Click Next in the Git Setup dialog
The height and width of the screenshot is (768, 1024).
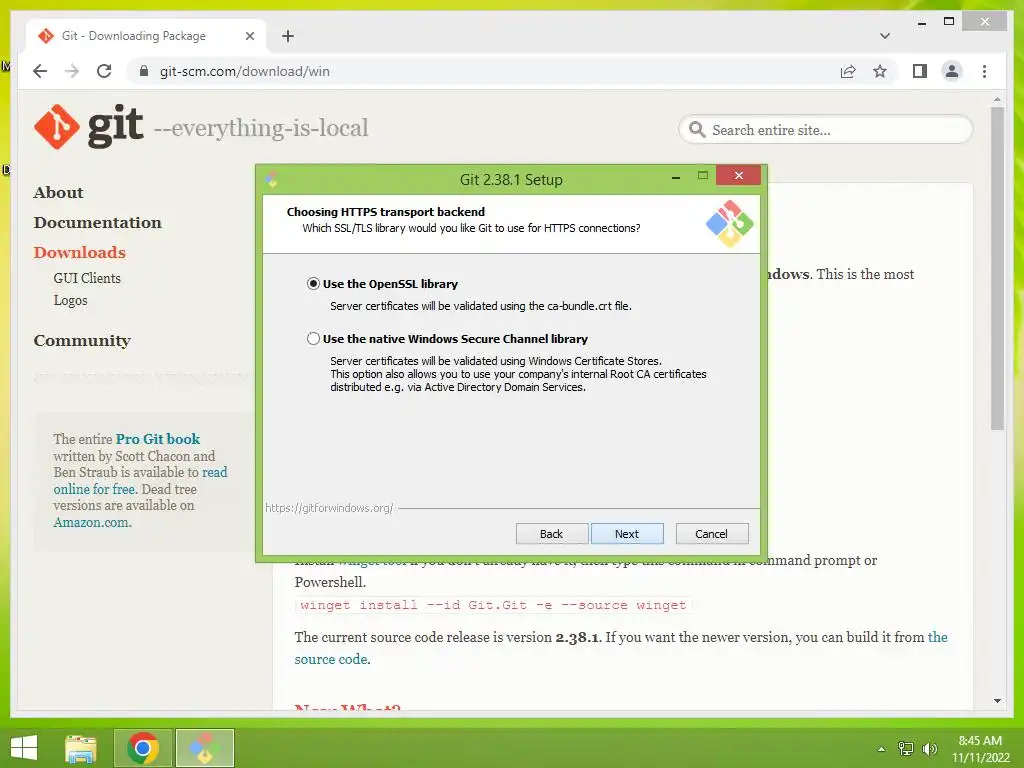coord(627,534)
